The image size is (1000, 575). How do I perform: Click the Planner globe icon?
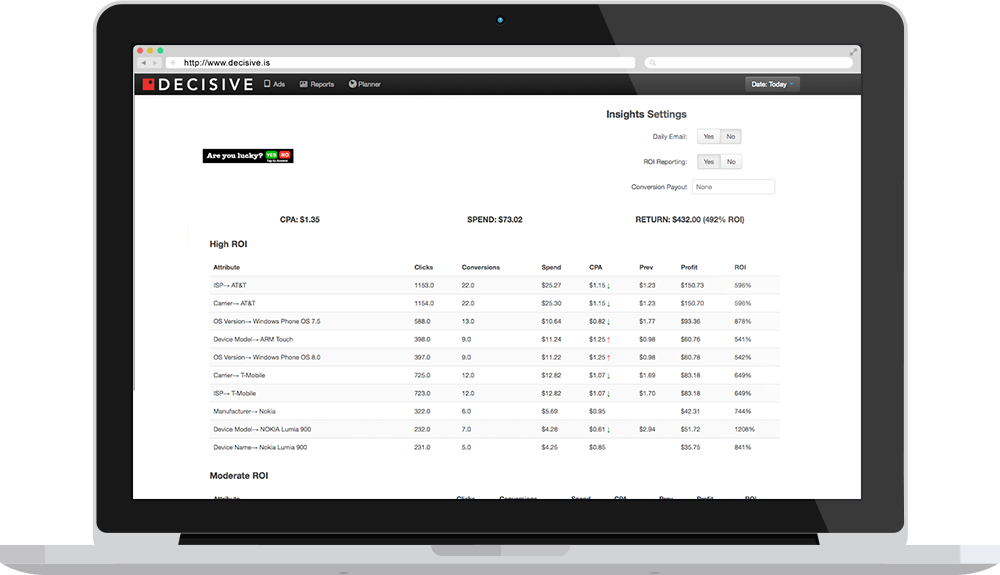point(353,85)
